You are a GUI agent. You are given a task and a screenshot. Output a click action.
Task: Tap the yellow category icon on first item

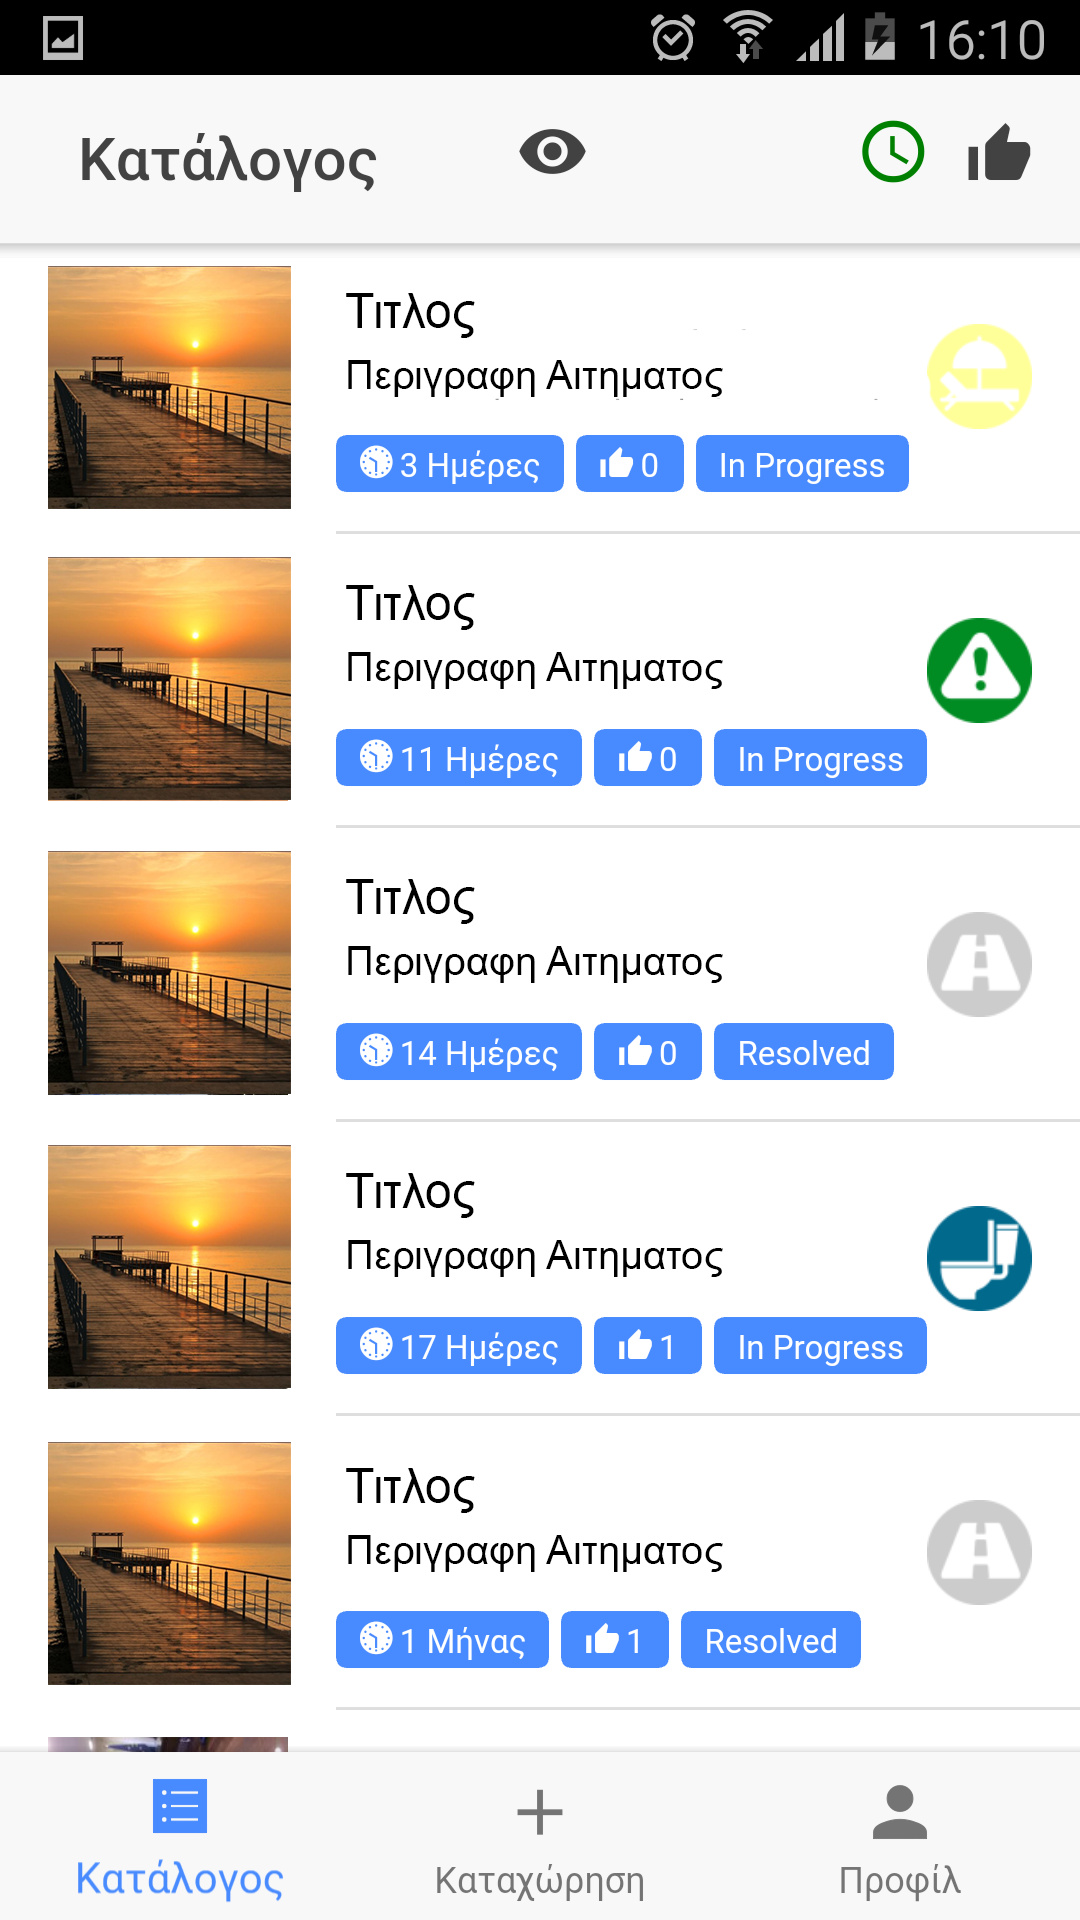979,377
